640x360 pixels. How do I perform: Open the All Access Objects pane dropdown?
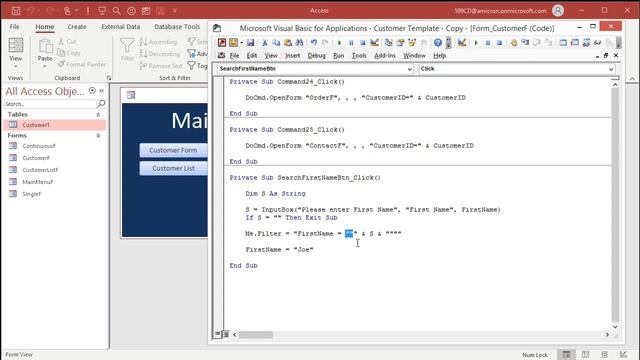click(92, 91)
